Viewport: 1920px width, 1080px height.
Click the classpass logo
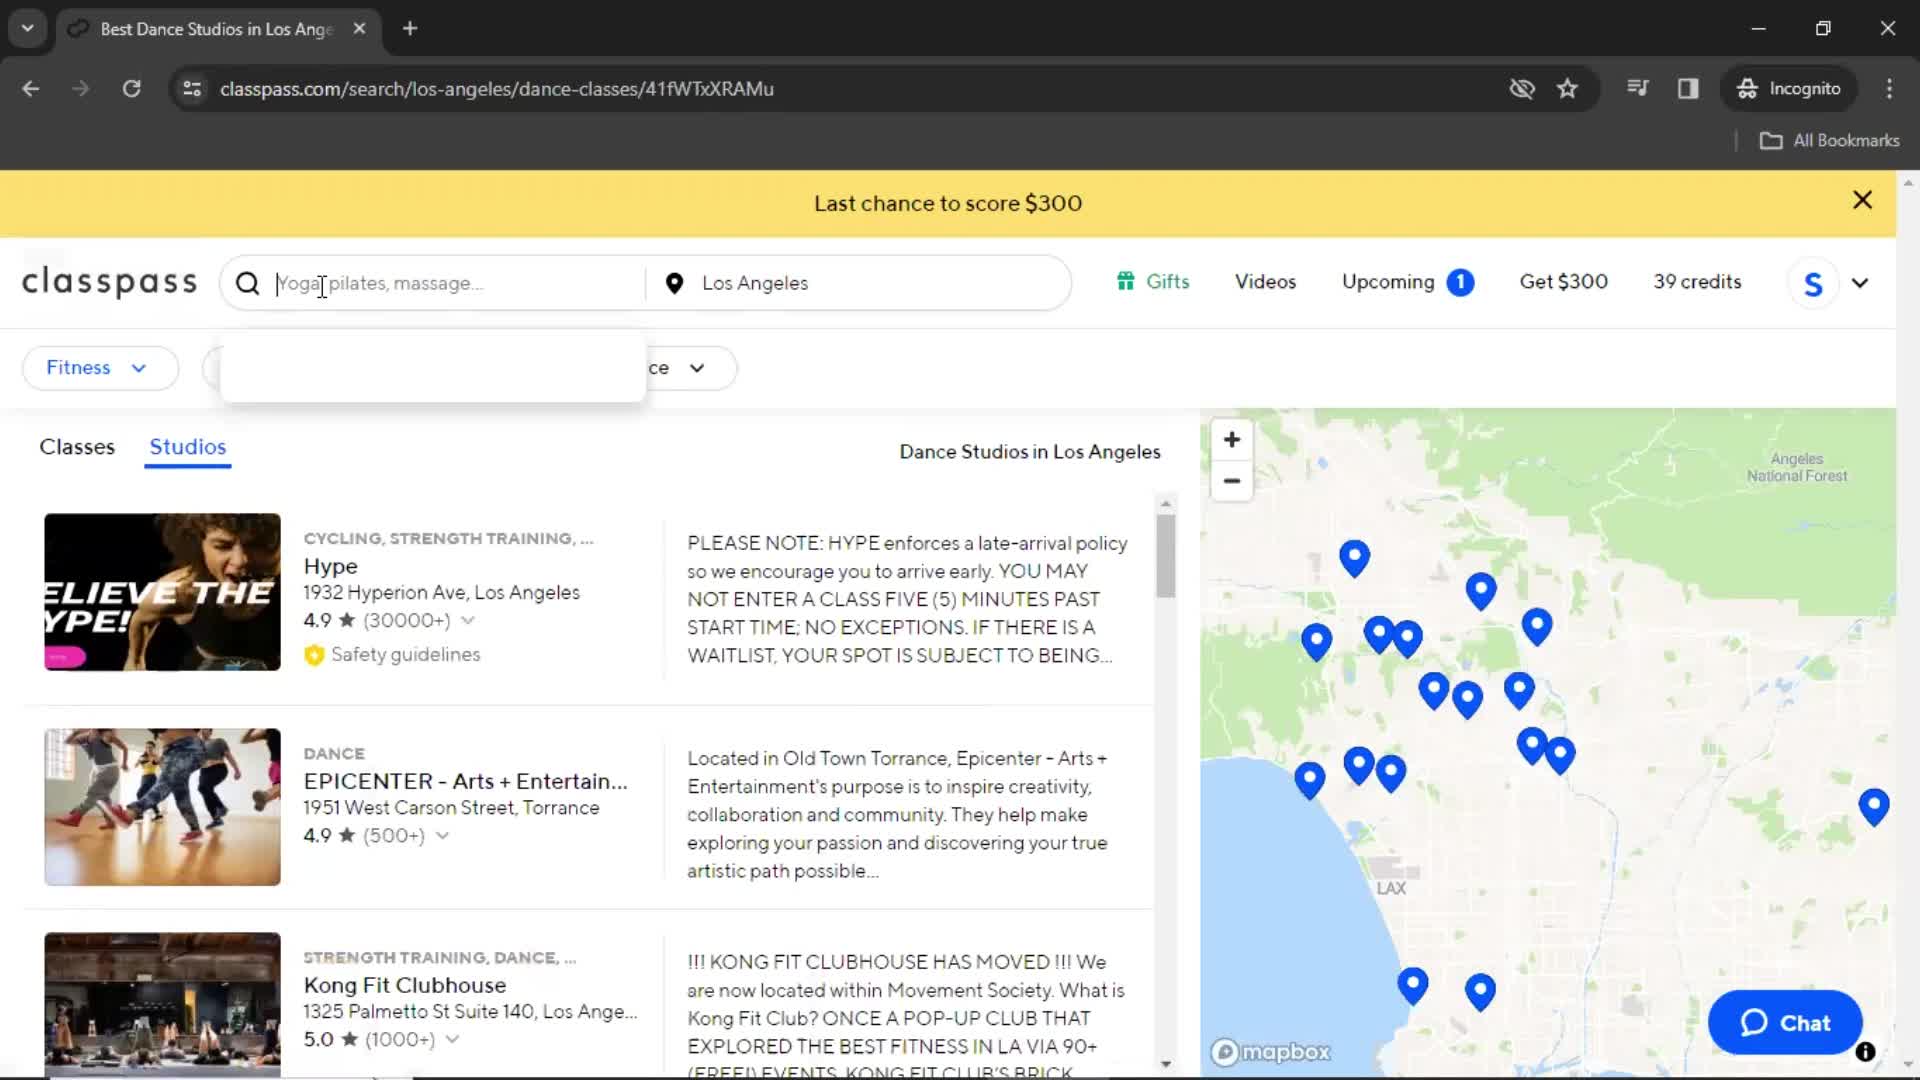click(x=109, y=283)
